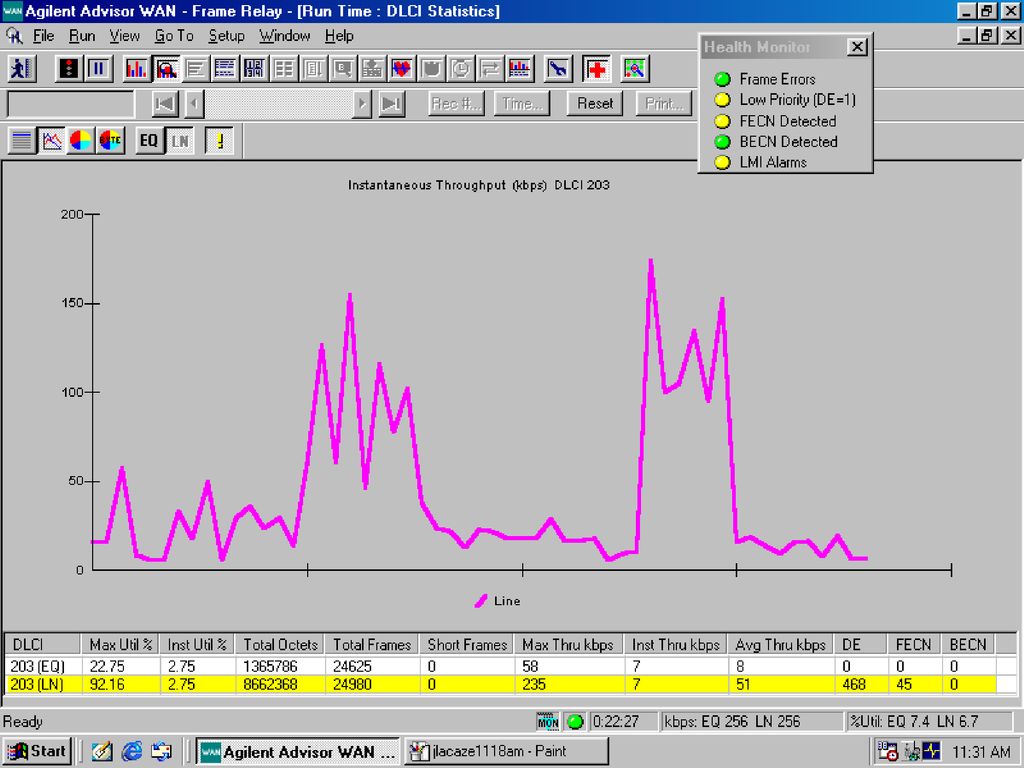Open the Go To menu

(x=174, y=36)
